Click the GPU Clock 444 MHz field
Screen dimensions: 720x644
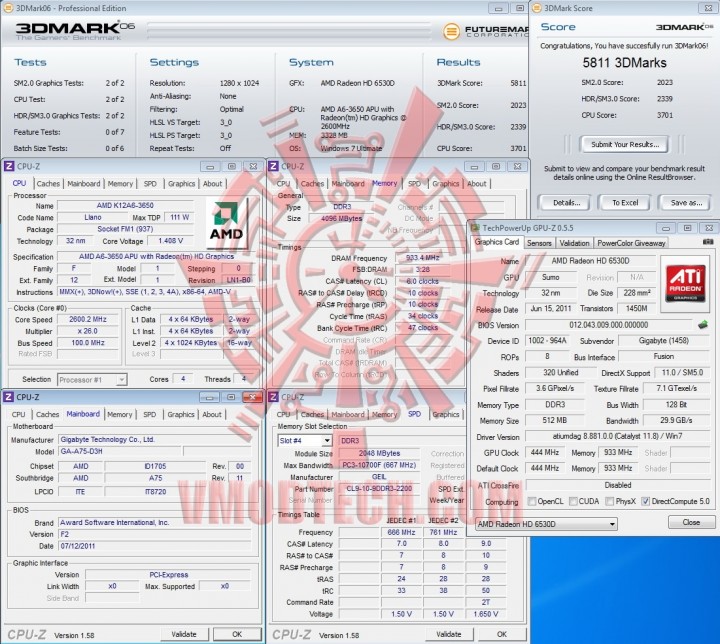(x=545, y=453)
